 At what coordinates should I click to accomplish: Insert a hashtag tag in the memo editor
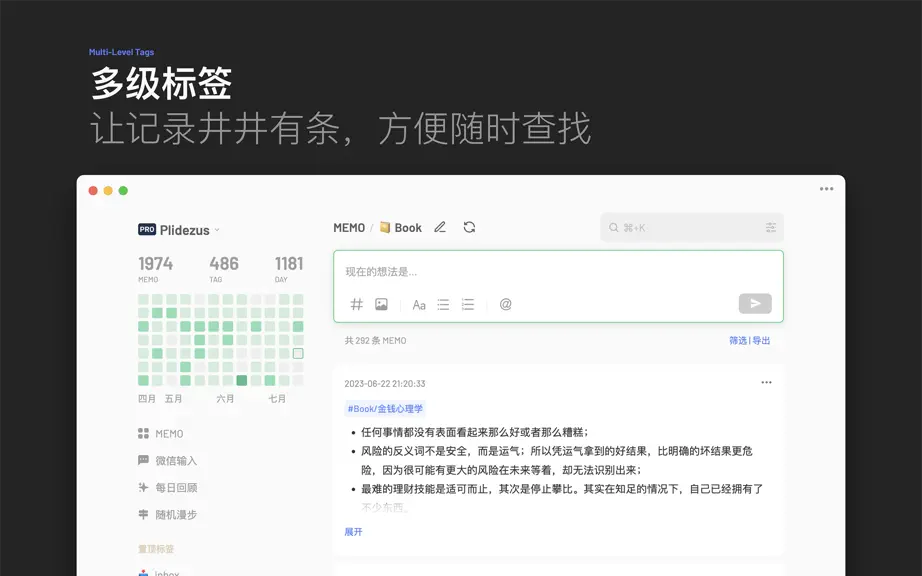(x=356, y=304)
